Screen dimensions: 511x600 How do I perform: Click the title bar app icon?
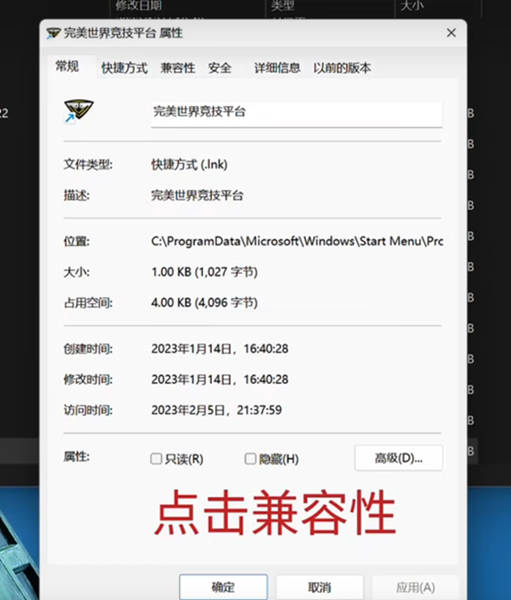(x=53, y=33)
